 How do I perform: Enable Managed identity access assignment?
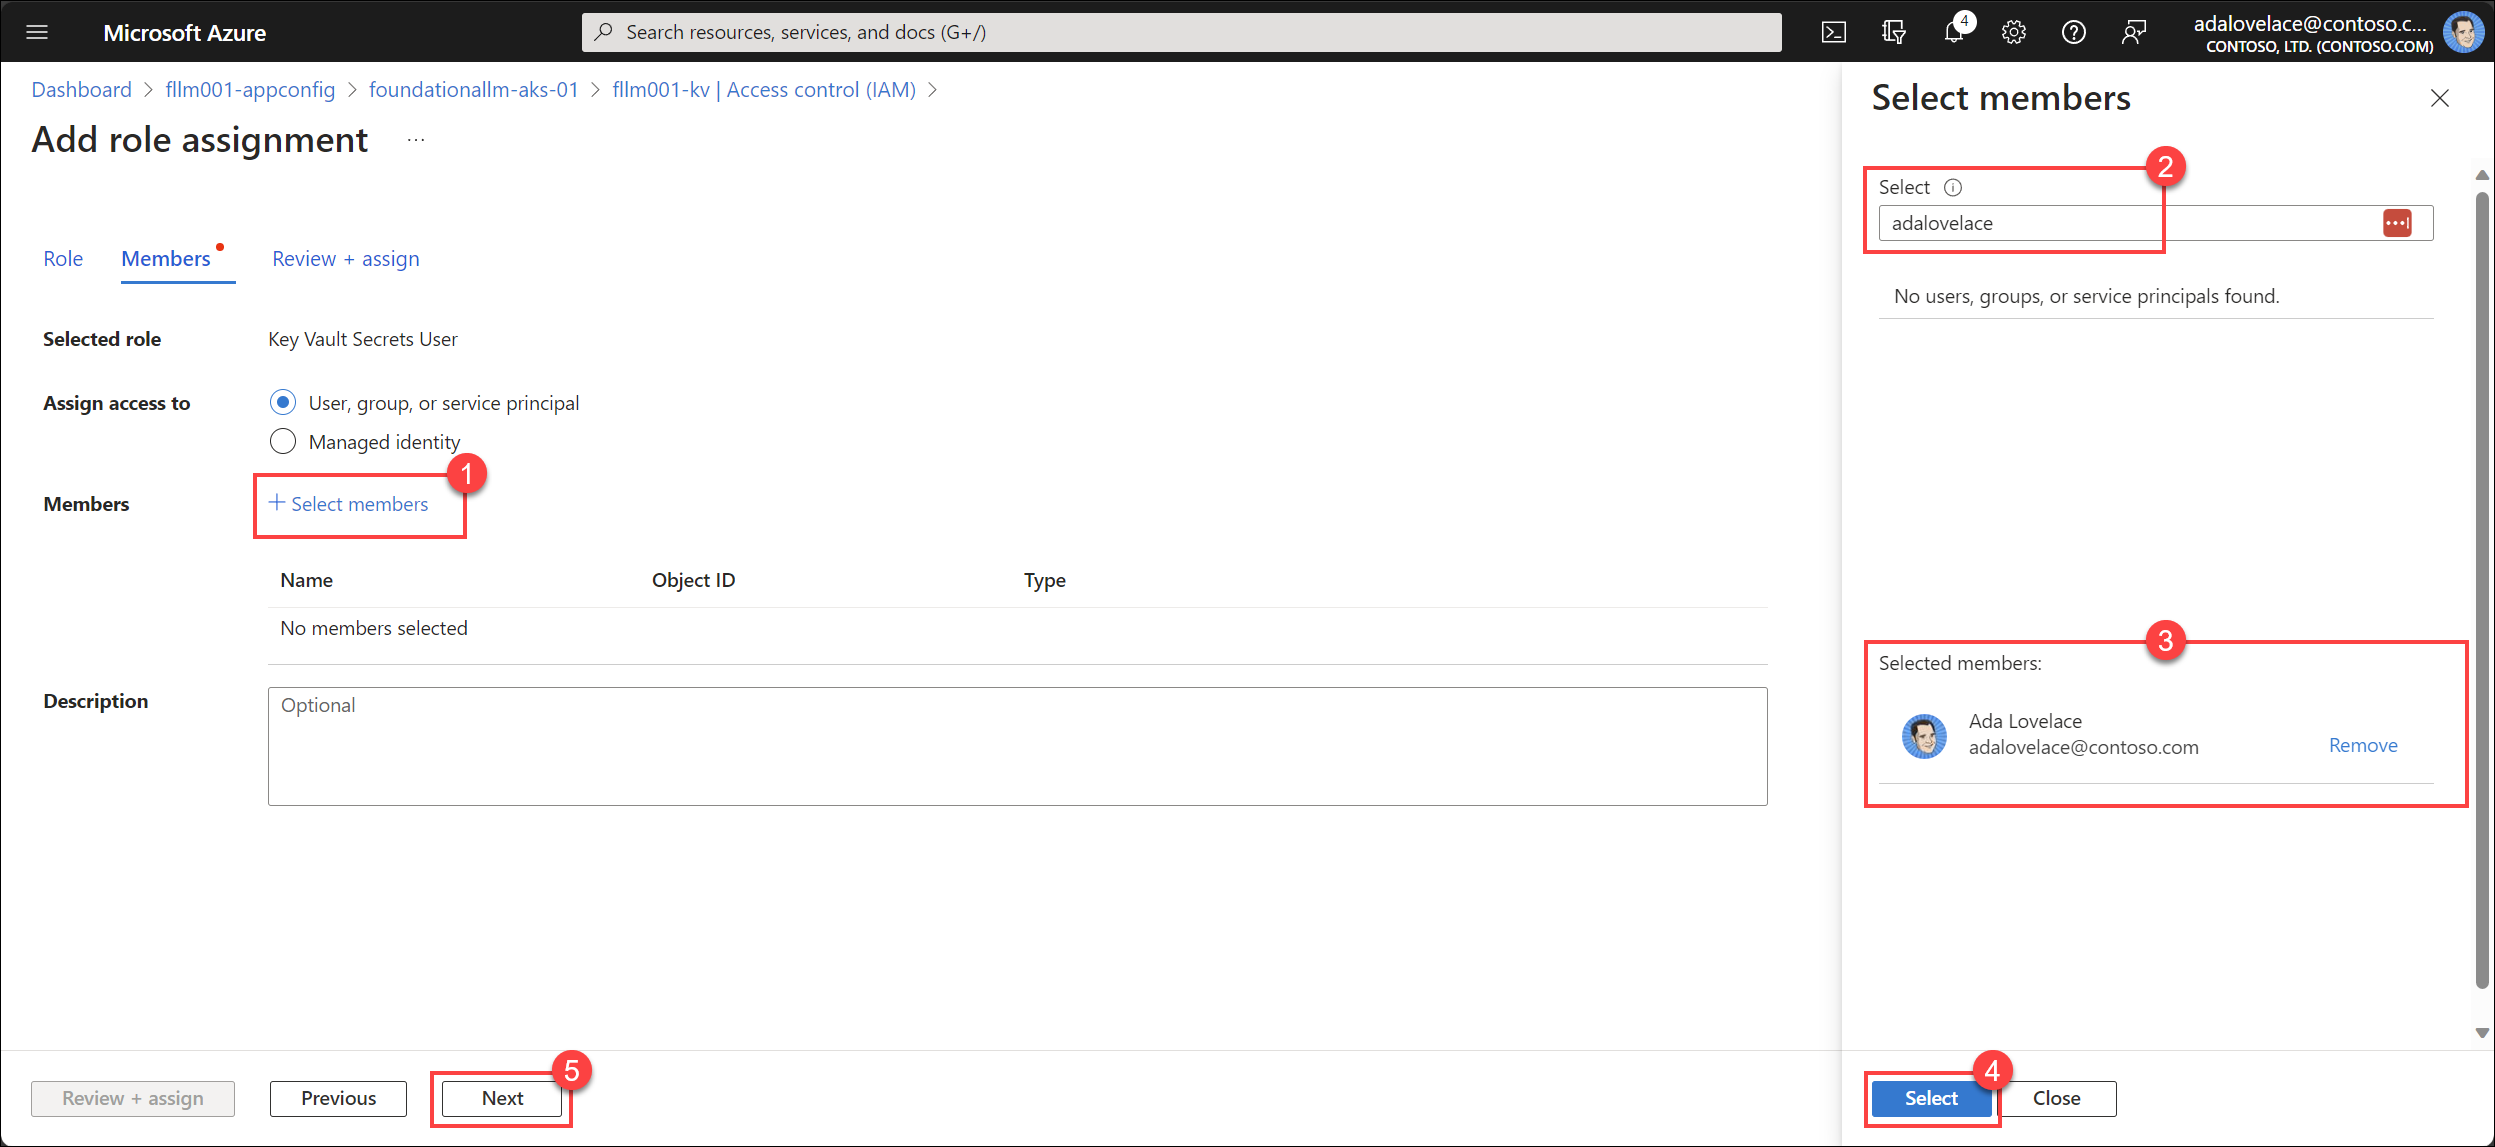tap(285, 441)
